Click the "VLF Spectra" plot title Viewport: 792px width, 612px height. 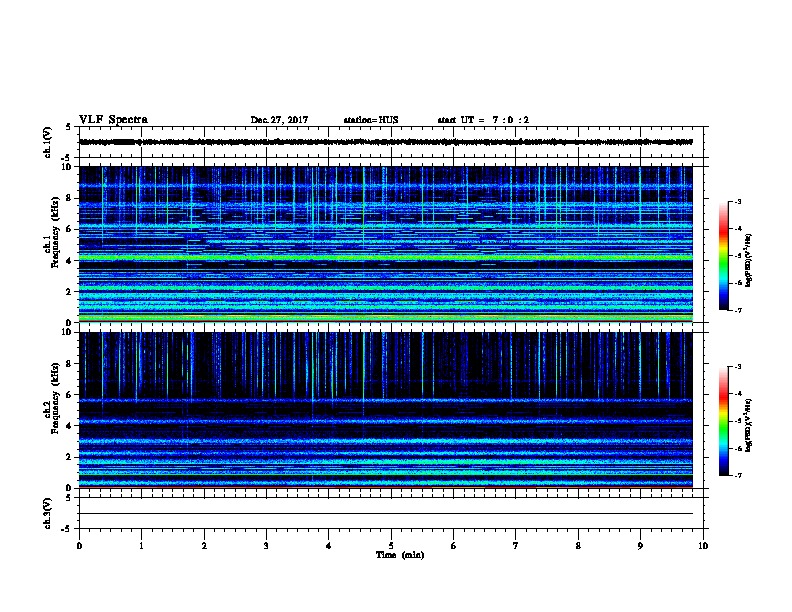pyautogui.click(x=113, y=120)
